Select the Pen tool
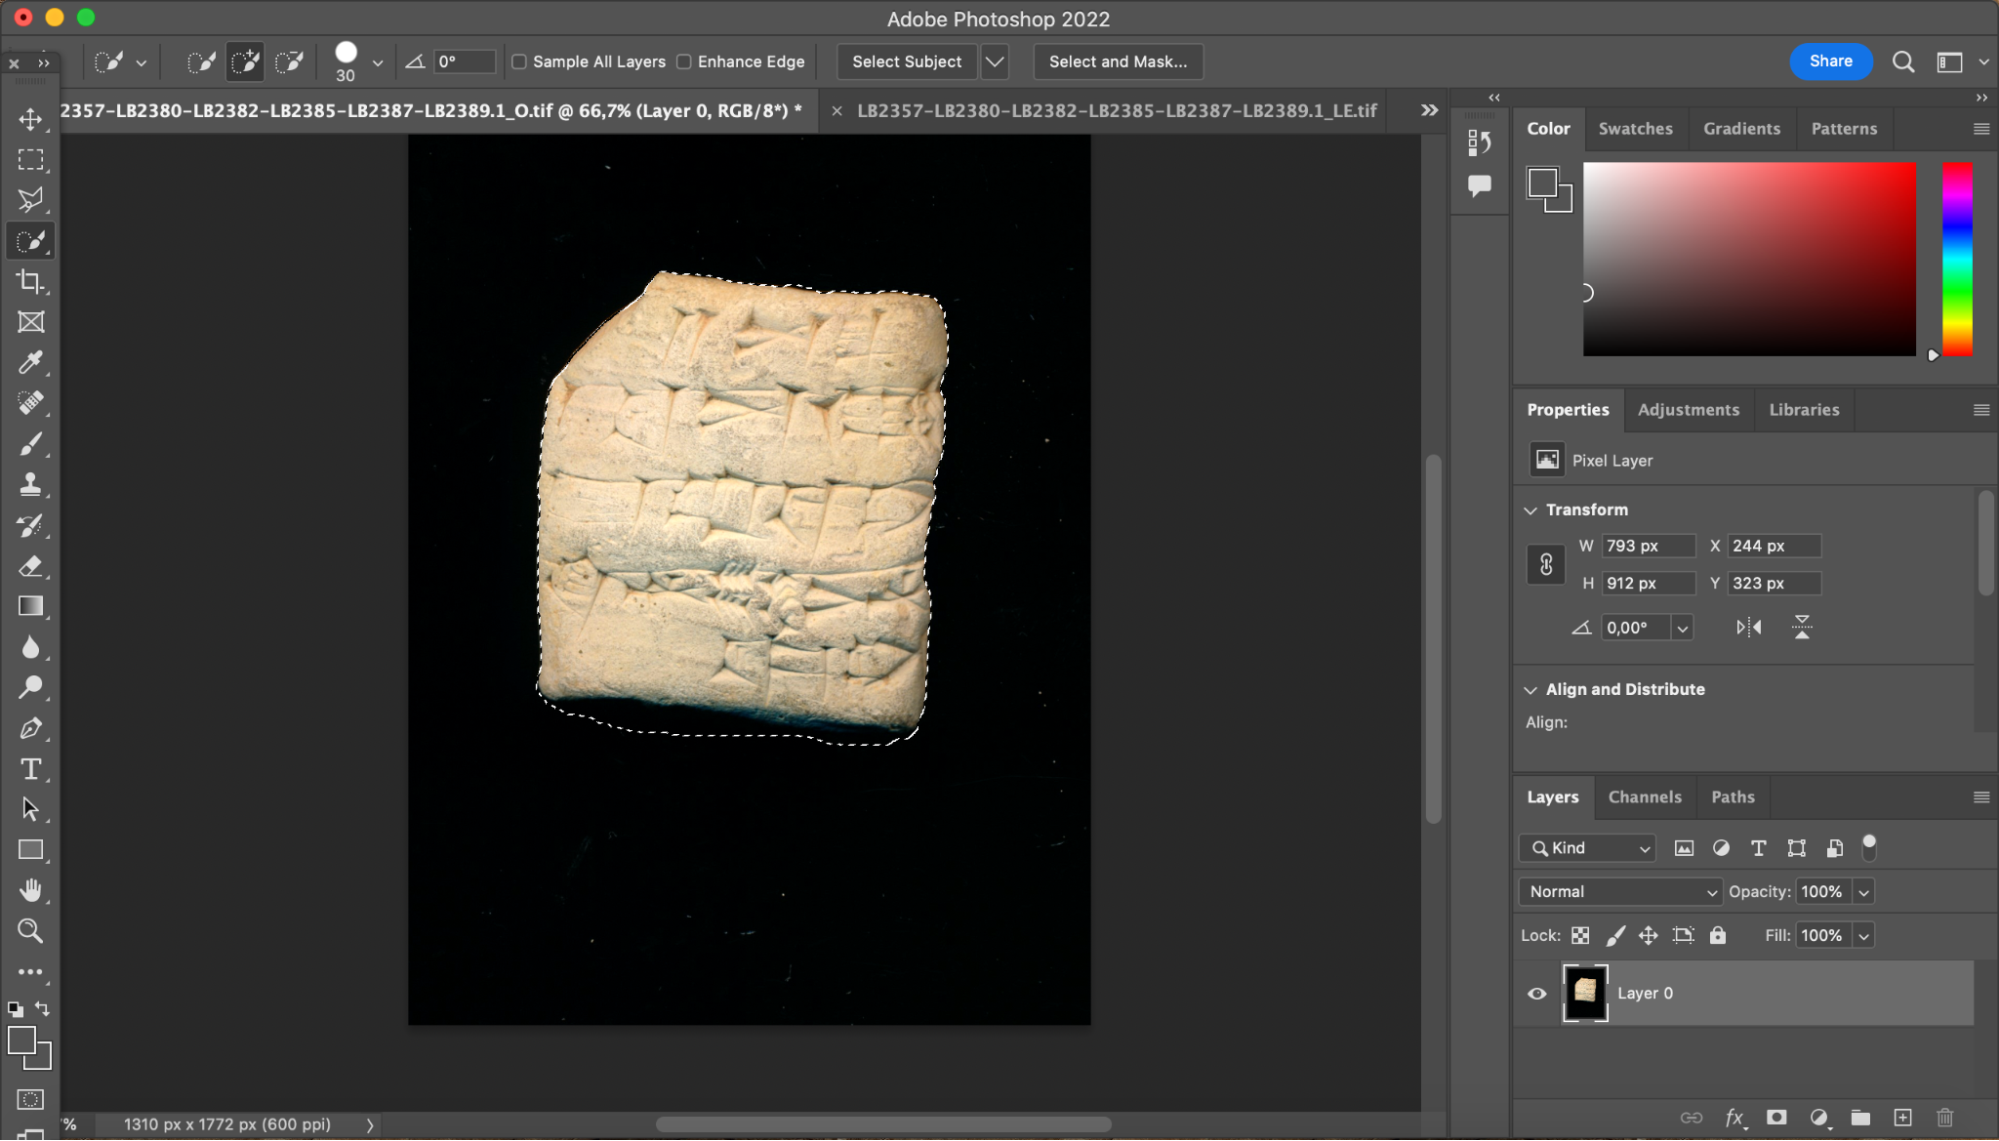The image size is (1999, 1141). (x=31, y=729)
